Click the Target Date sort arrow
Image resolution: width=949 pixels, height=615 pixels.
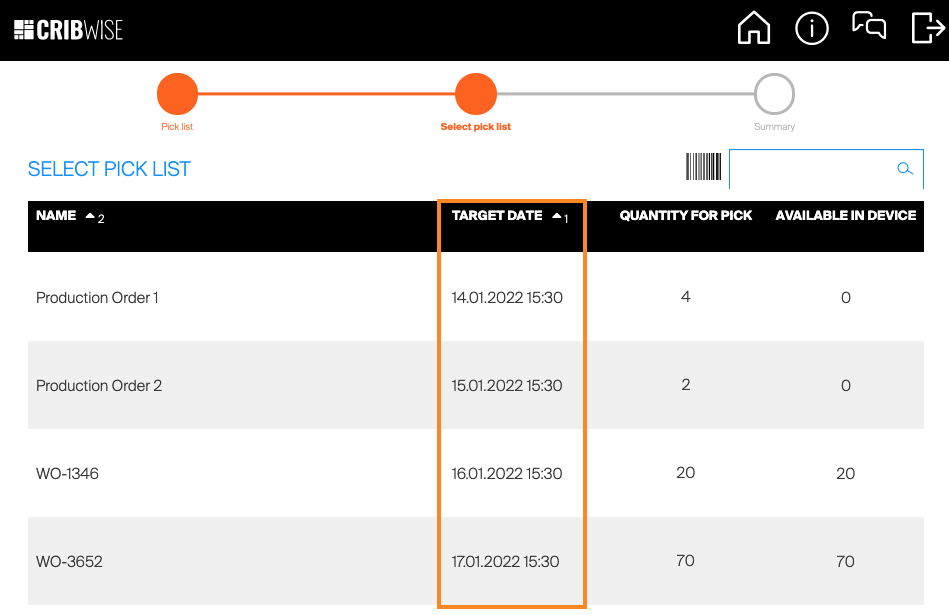tap(557, 216)
